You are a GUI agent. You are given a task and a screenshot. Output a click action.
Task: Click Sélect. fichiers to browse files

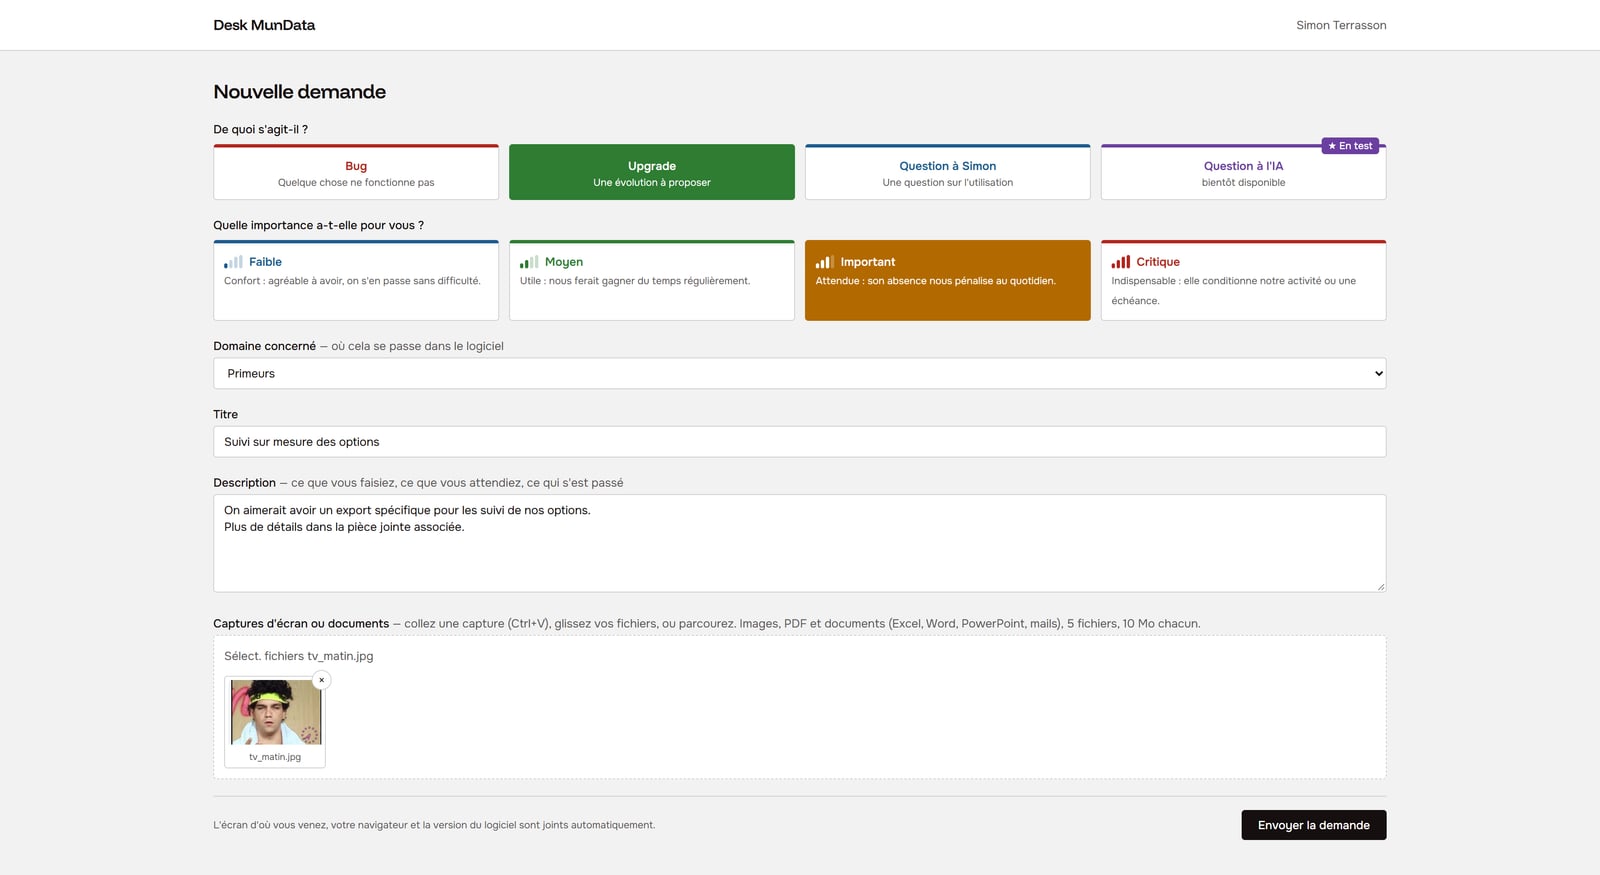264,656
